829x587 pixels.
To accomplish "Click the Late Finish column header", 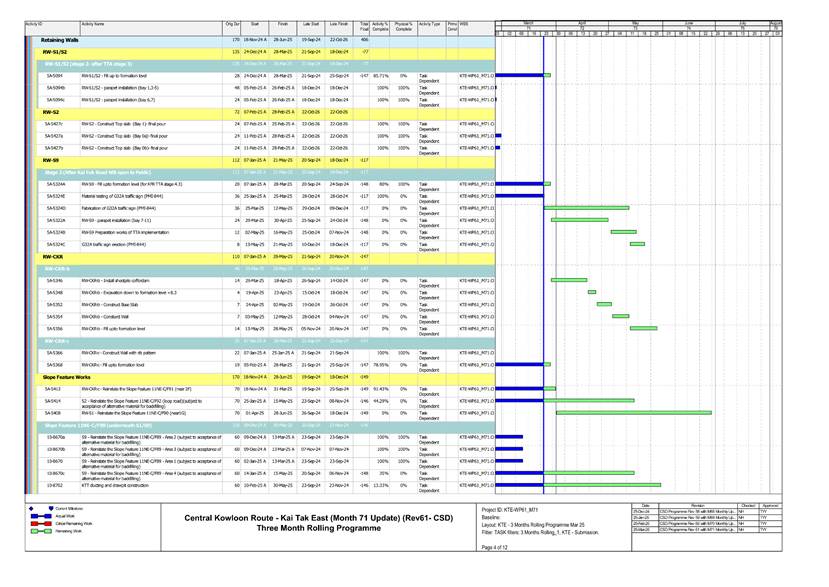I will [x=338, y=22].
